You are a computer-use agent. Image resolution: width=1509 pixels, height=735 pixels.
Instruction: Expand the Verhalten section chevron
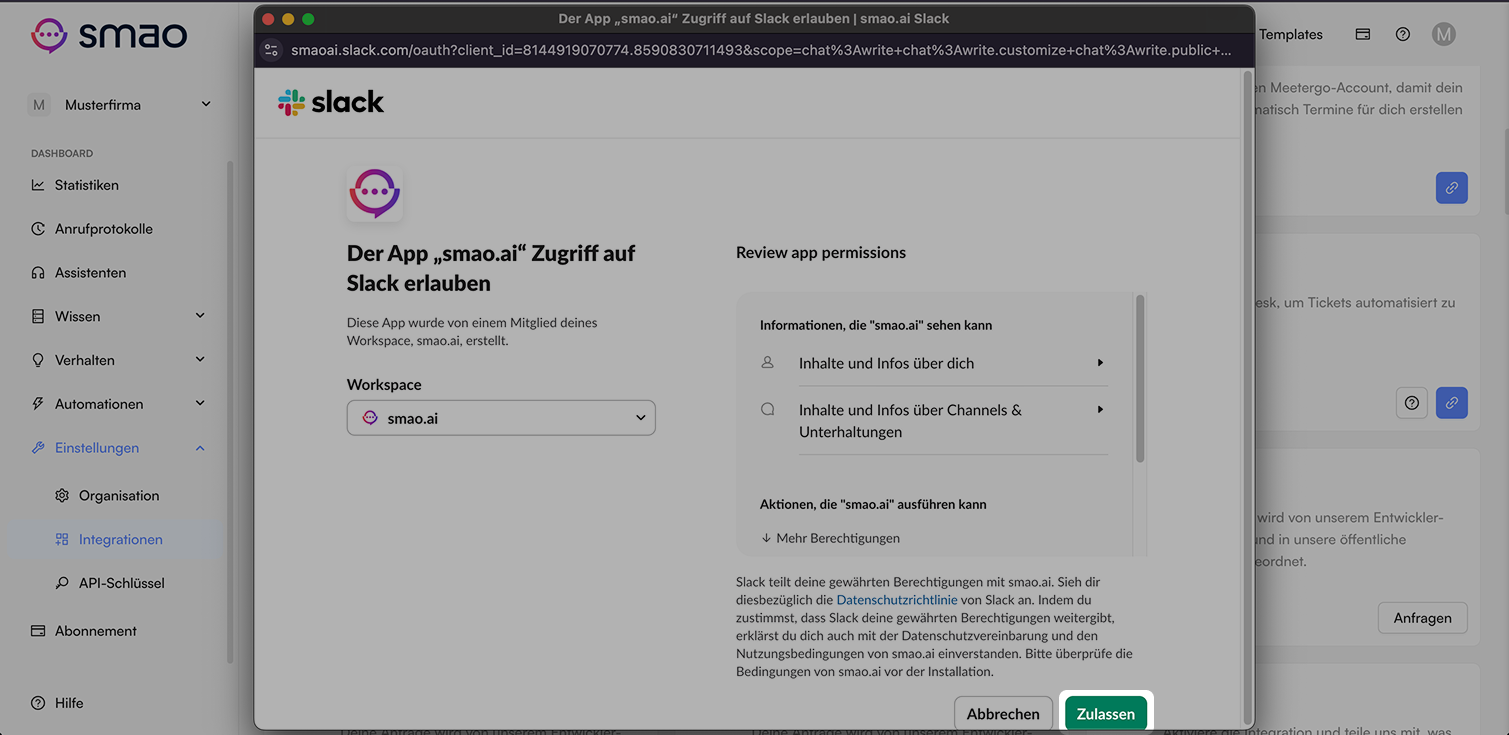click(x=200, y=360)
